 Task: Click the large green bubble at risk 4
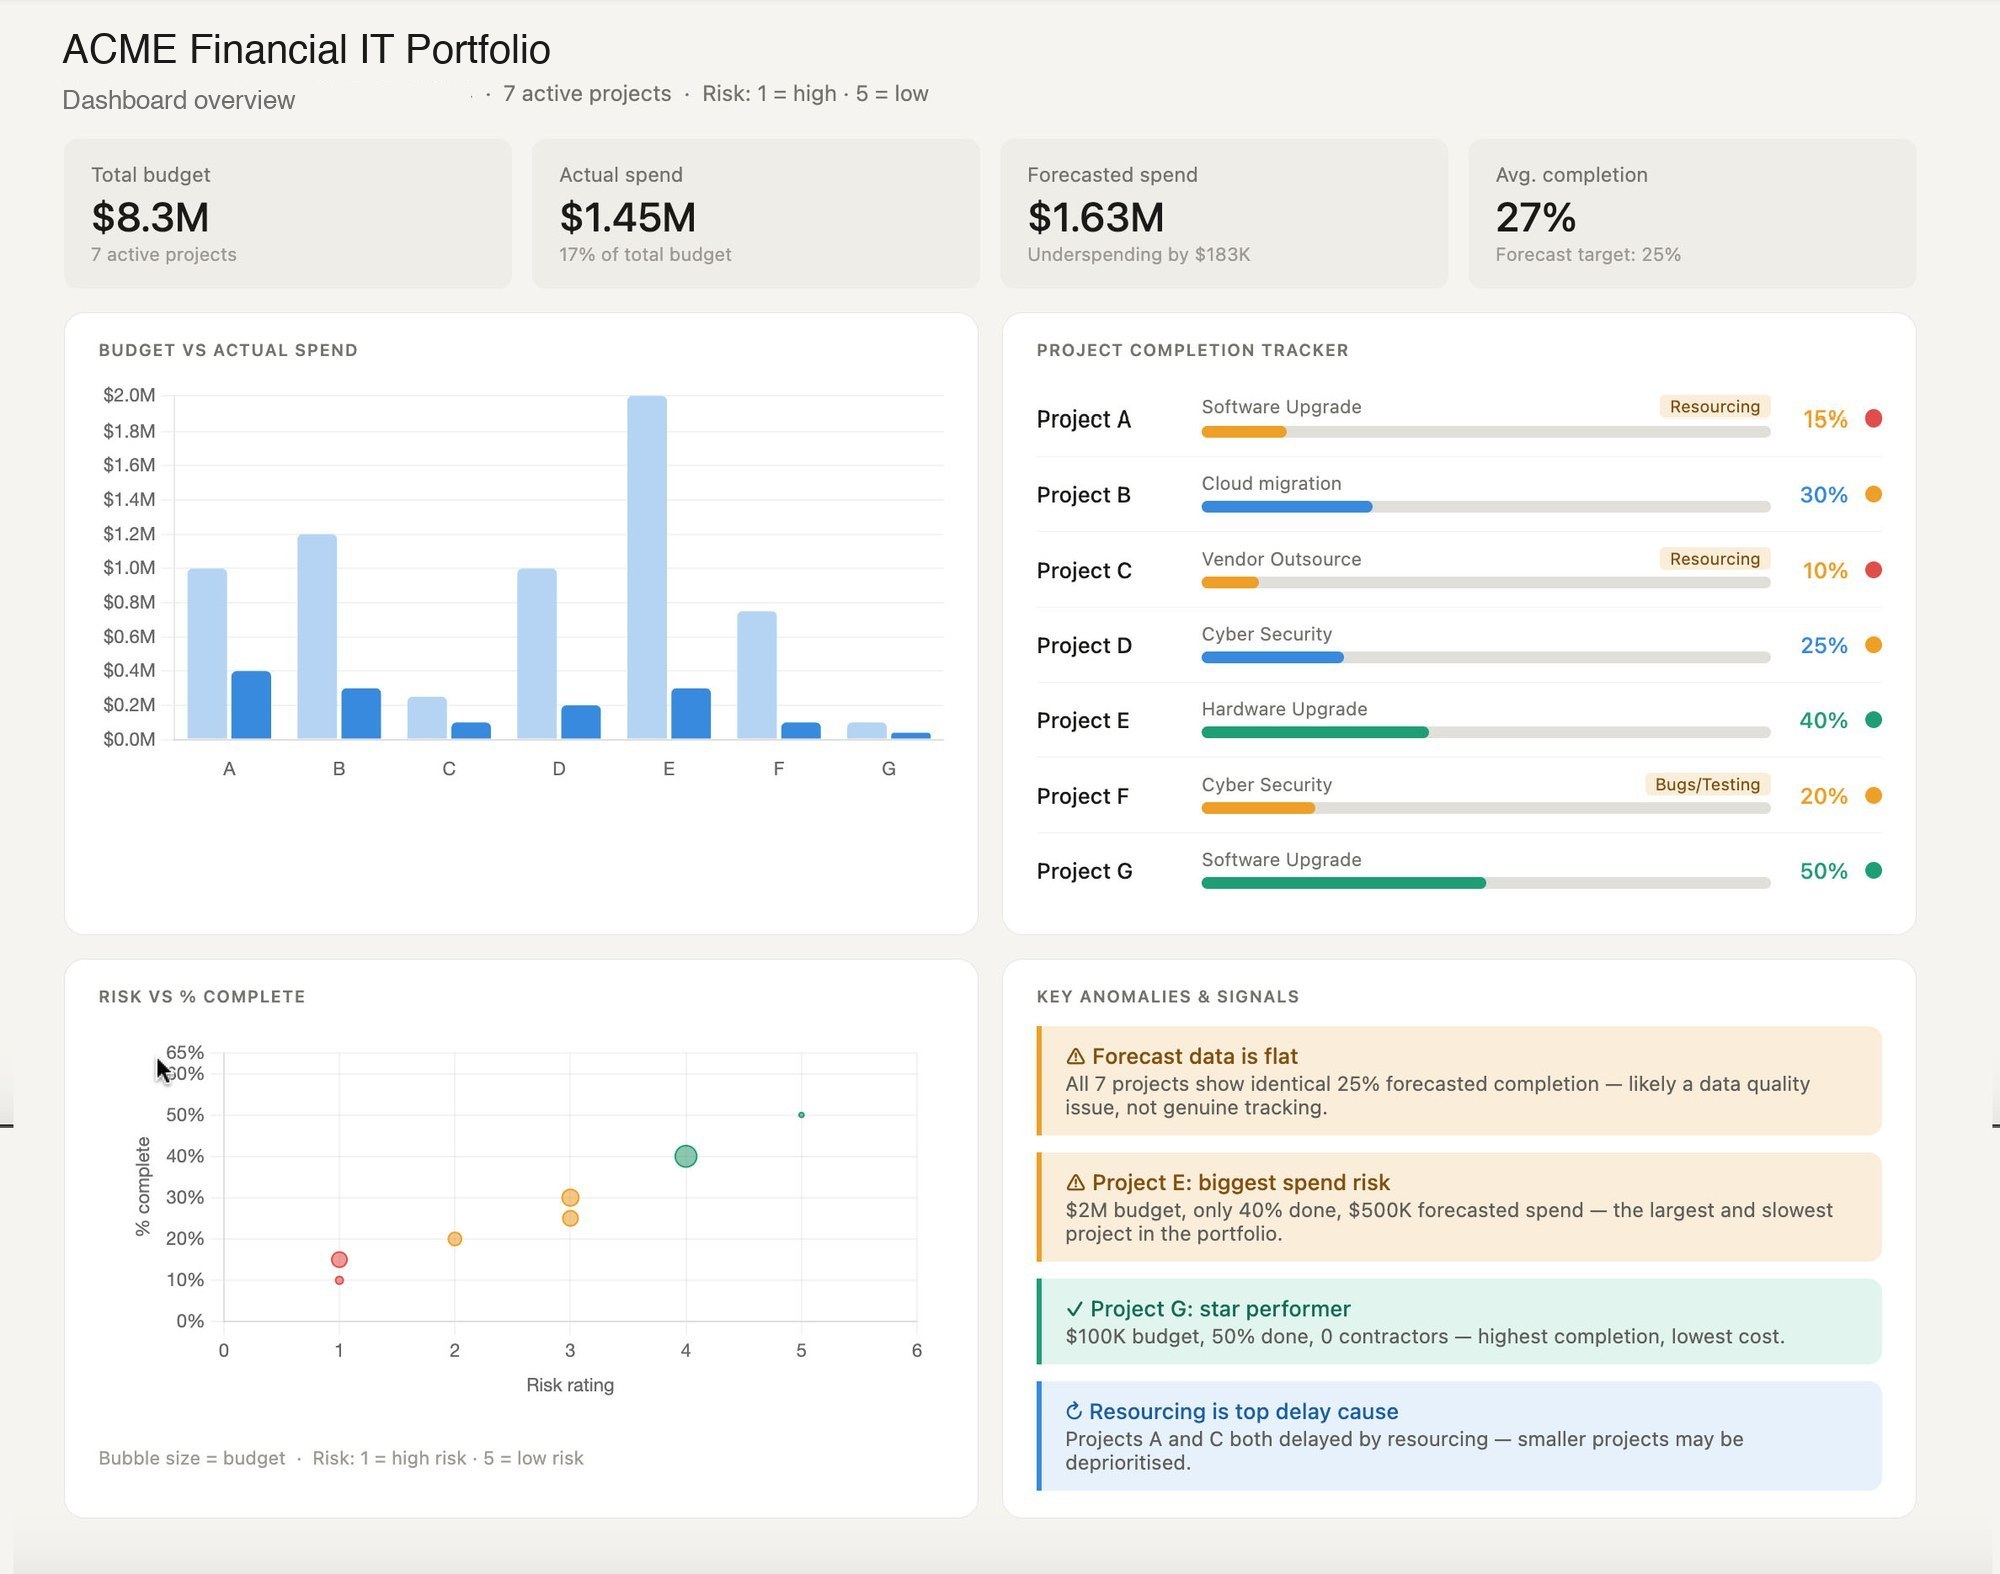tap(685, 1156)
